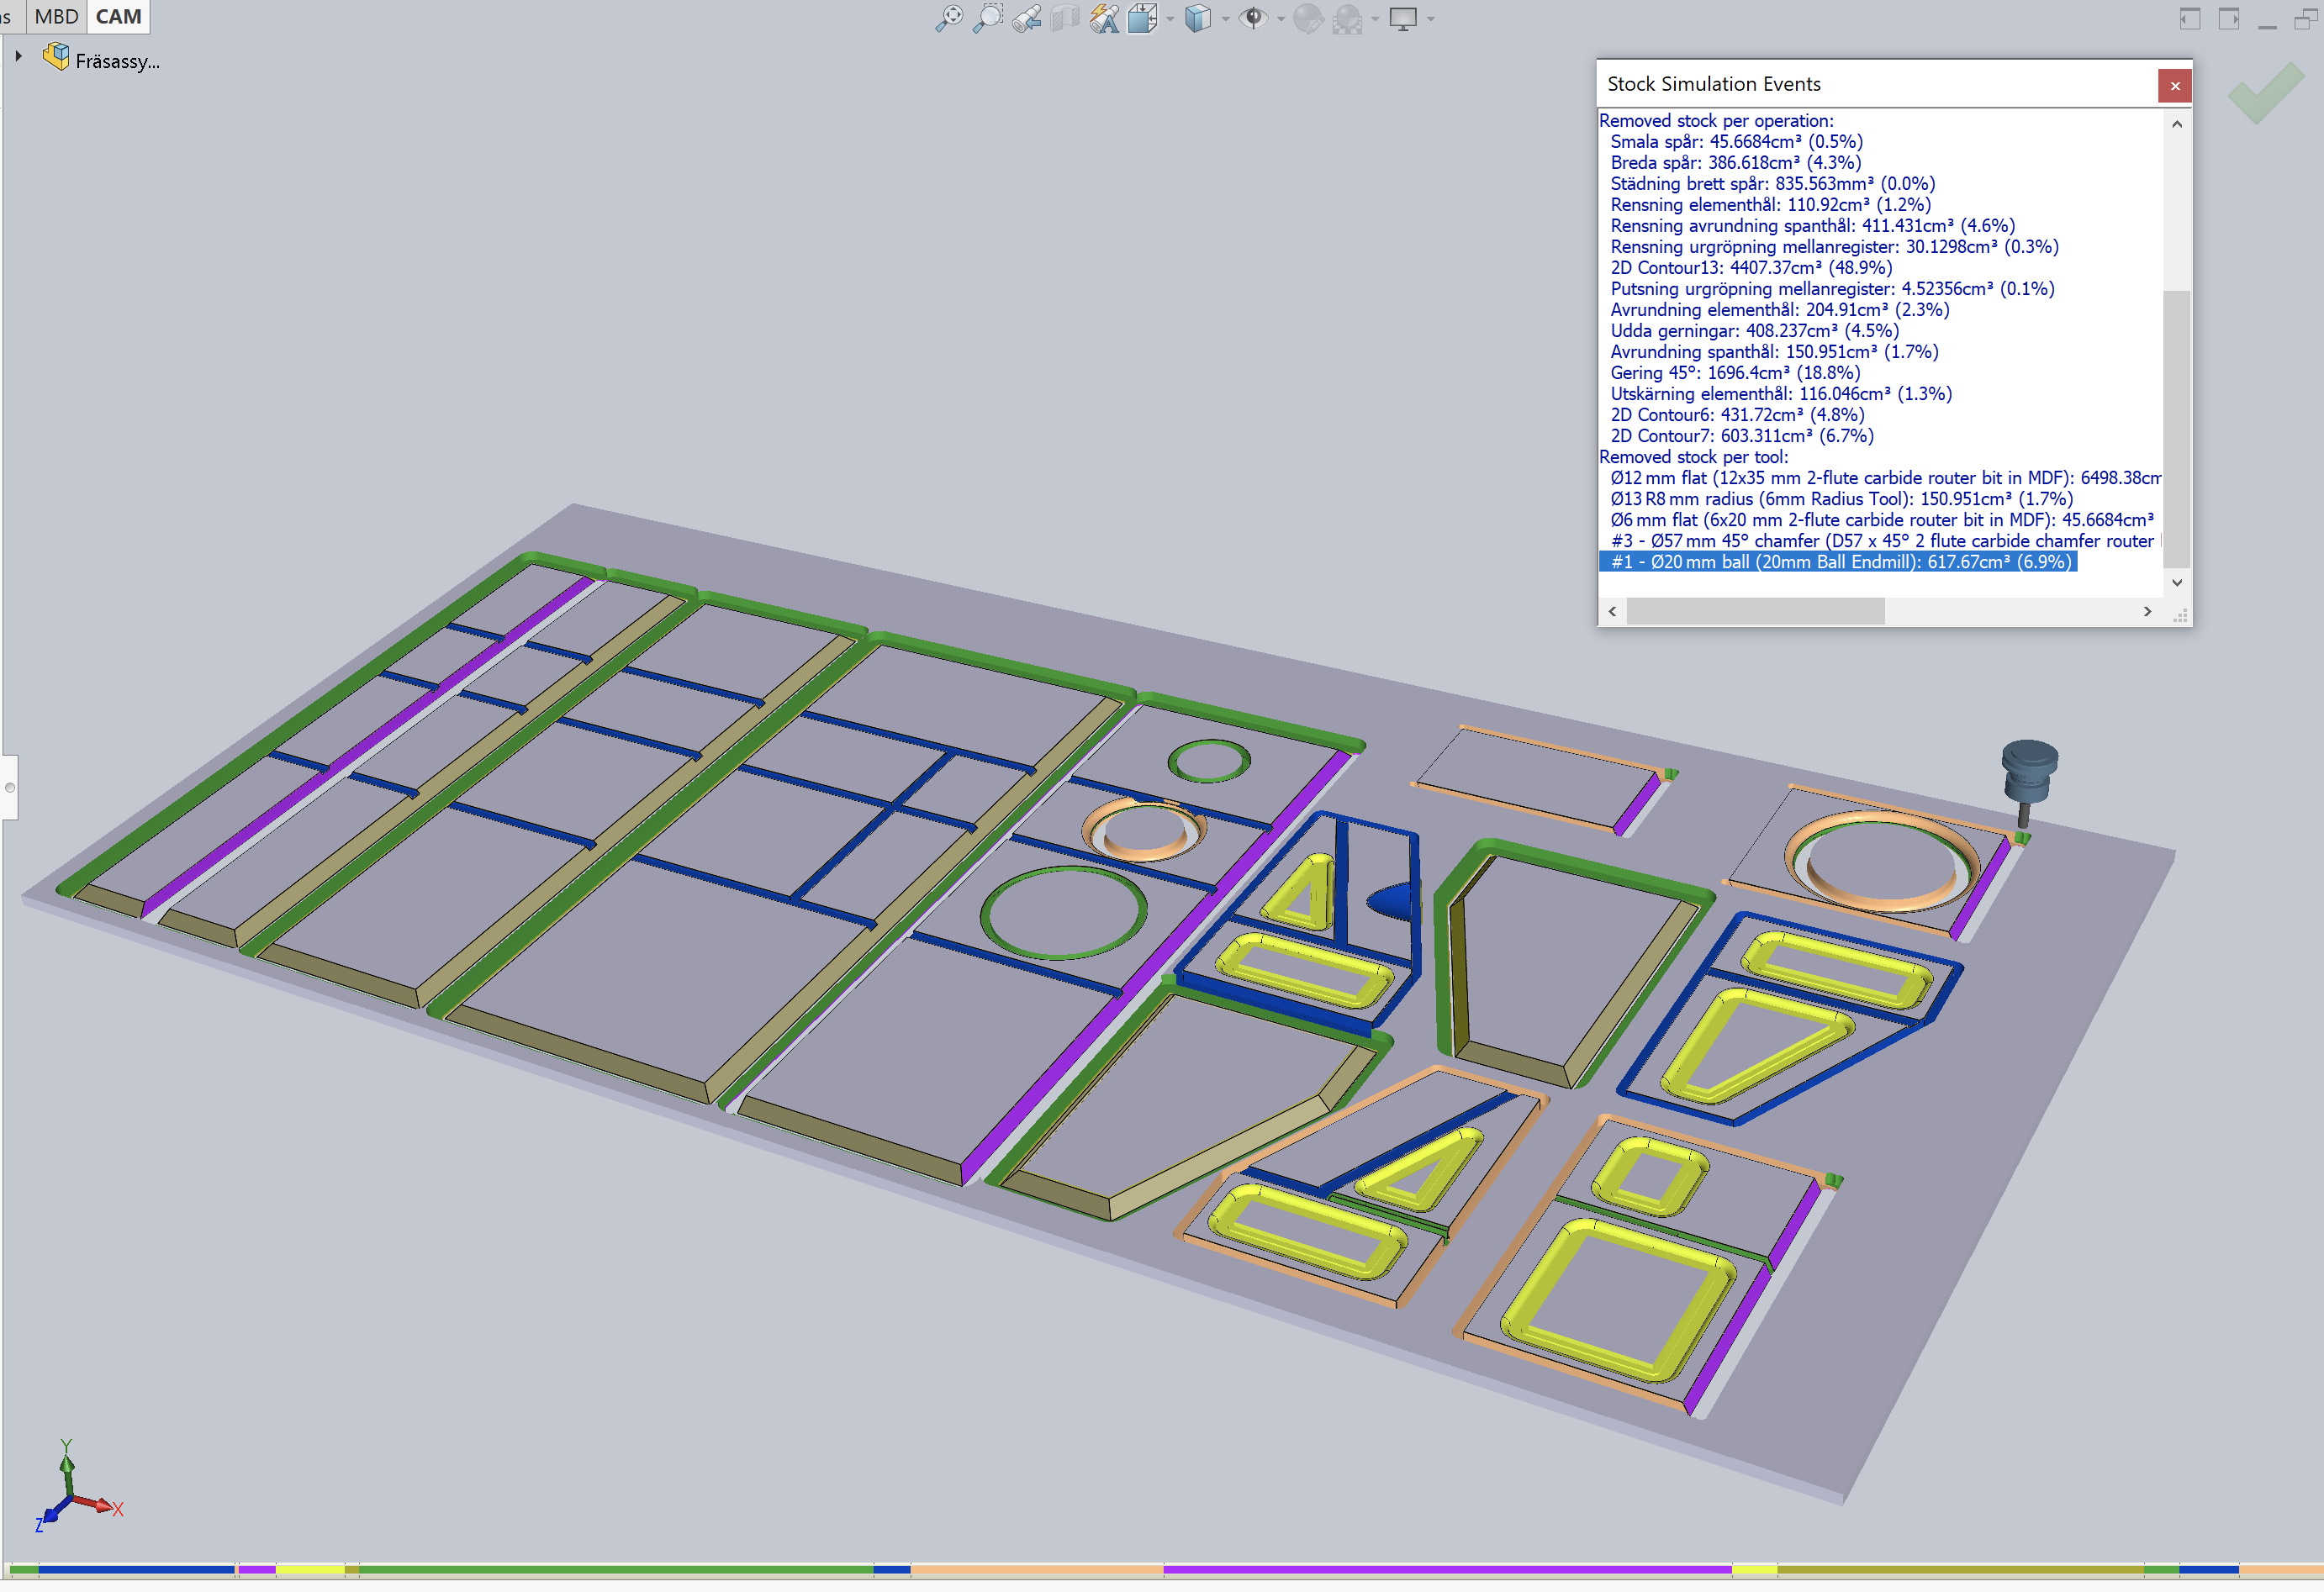Open the Dynamic Annotation Views icon
This screenshot has width=2324, height=1592.
tap(1104, 18)
